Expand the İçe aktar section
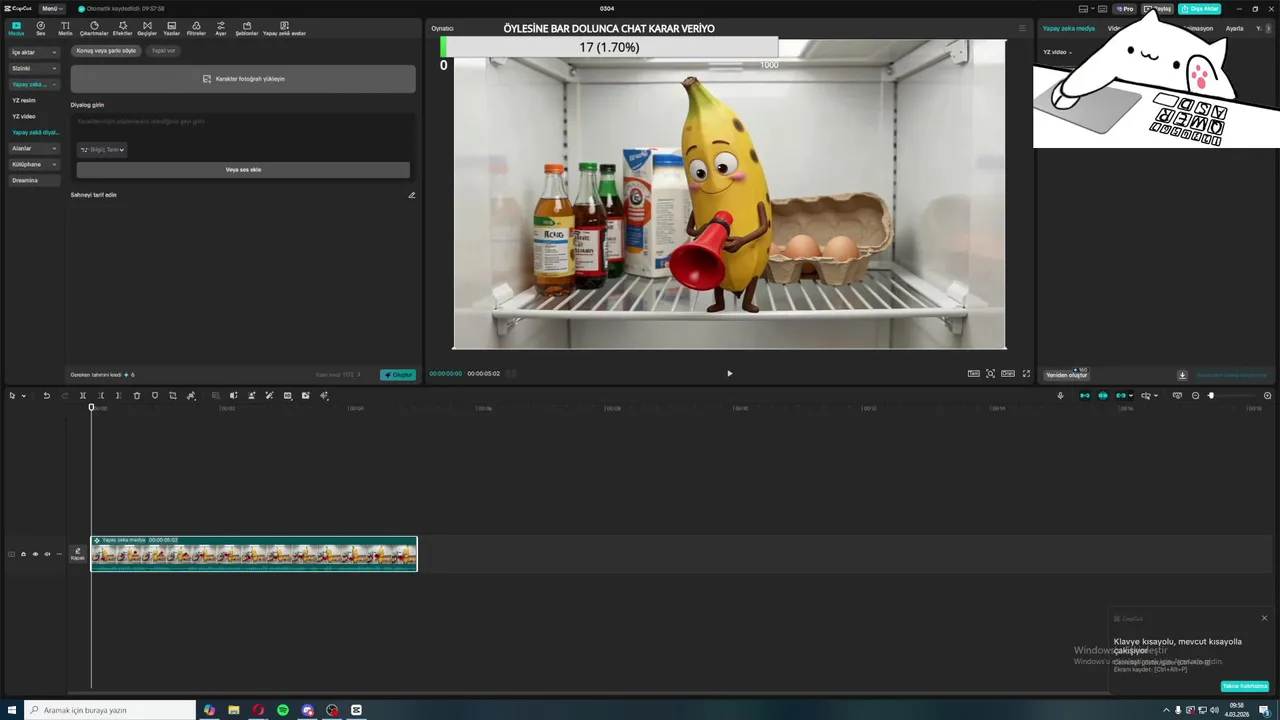 [34, 52]
